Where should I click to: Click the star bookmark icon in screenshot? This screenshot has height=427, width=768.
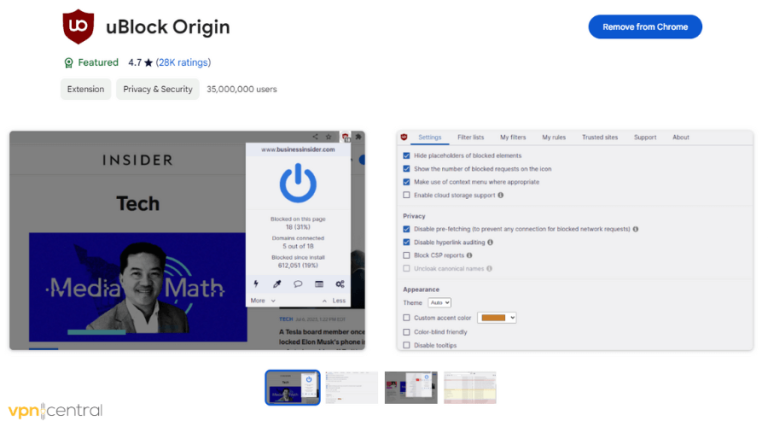coord(329,137)
